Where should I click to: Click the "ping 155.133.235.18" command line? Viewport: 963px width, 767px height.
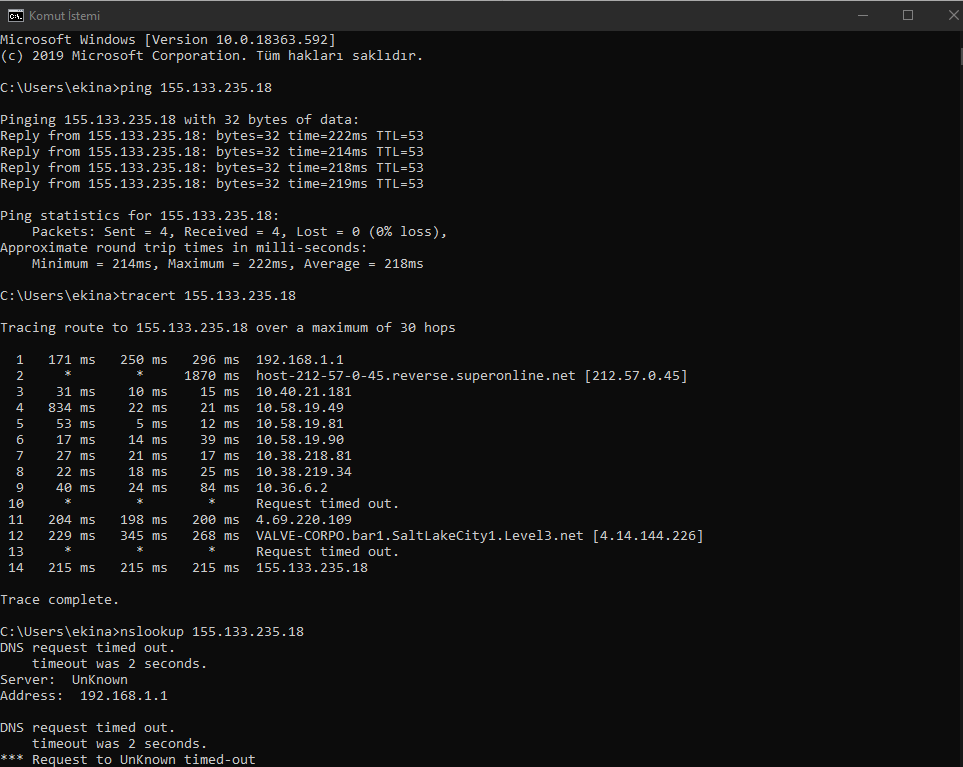195,88
